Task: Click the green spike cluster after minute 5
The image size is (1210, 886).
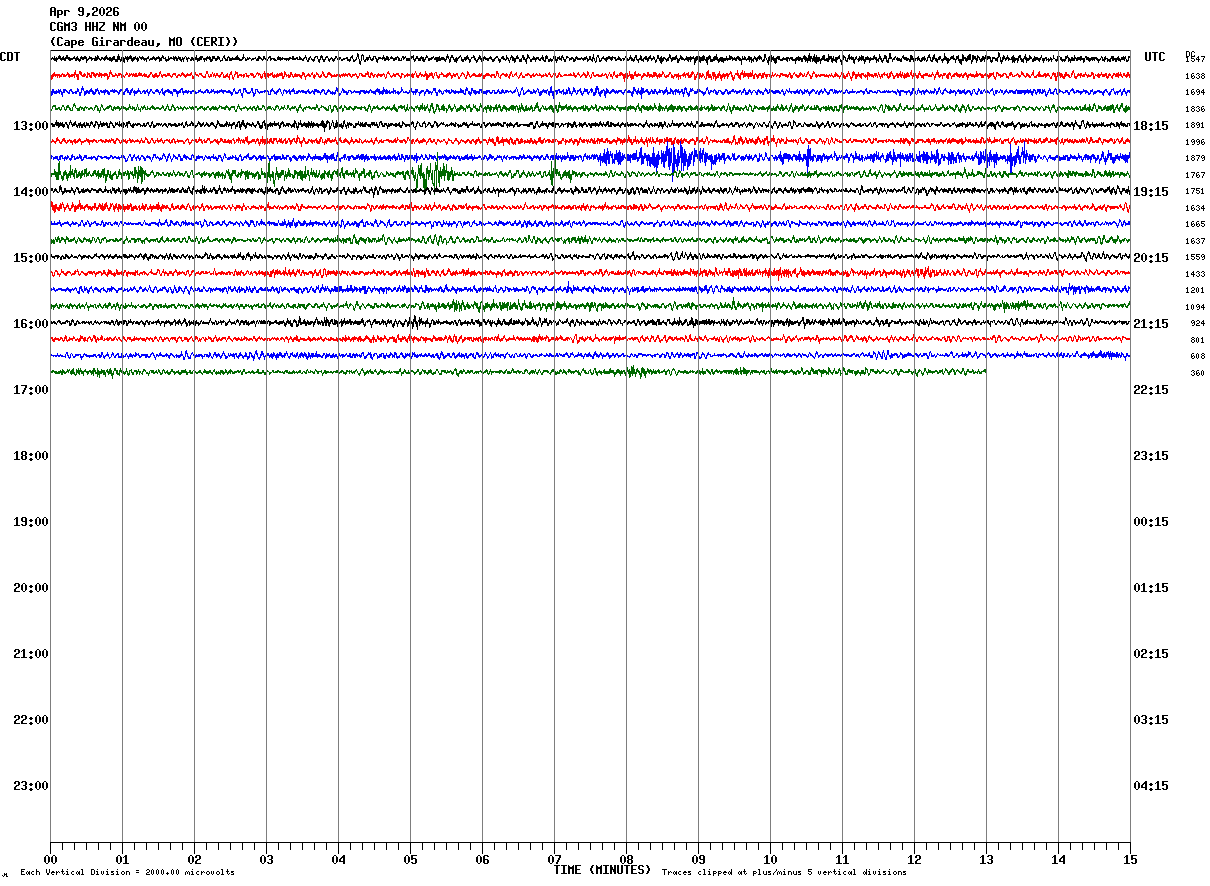Action: point(432,175)
